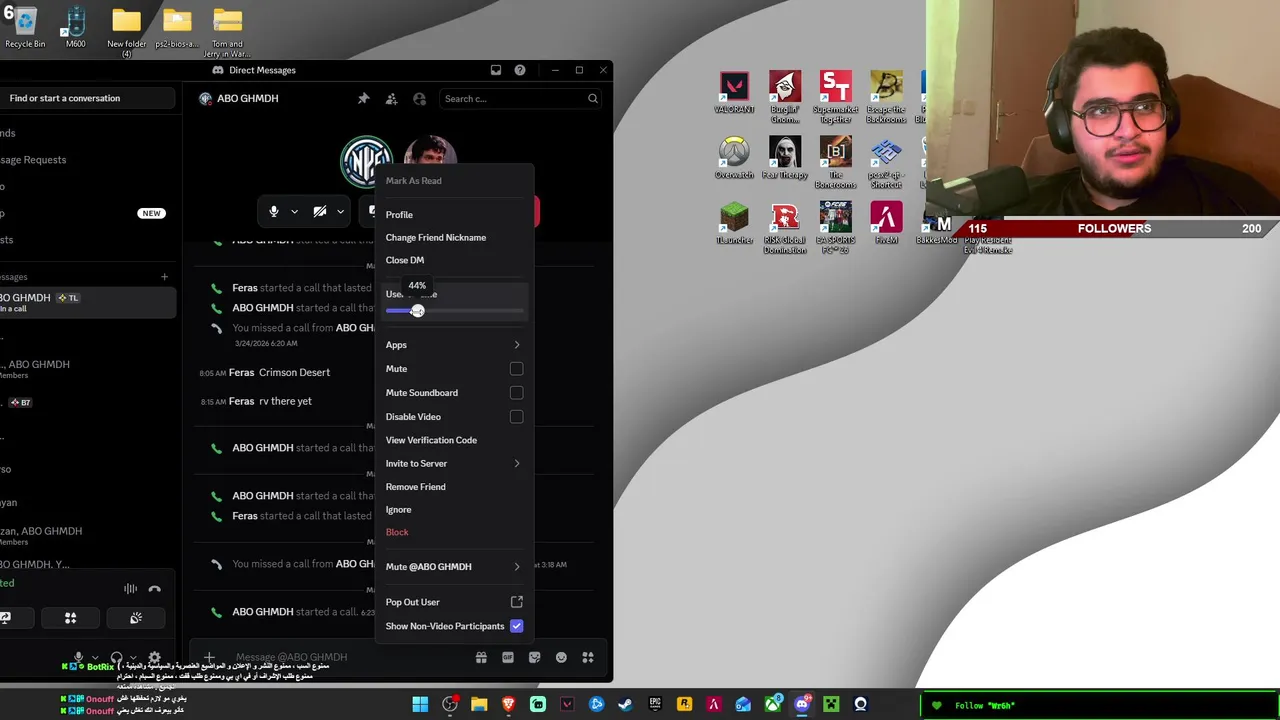The height and width of the screenshot is (720, 1280).
Task: Toggle Mute Soundboard checkbox
Action: point(516,393)
